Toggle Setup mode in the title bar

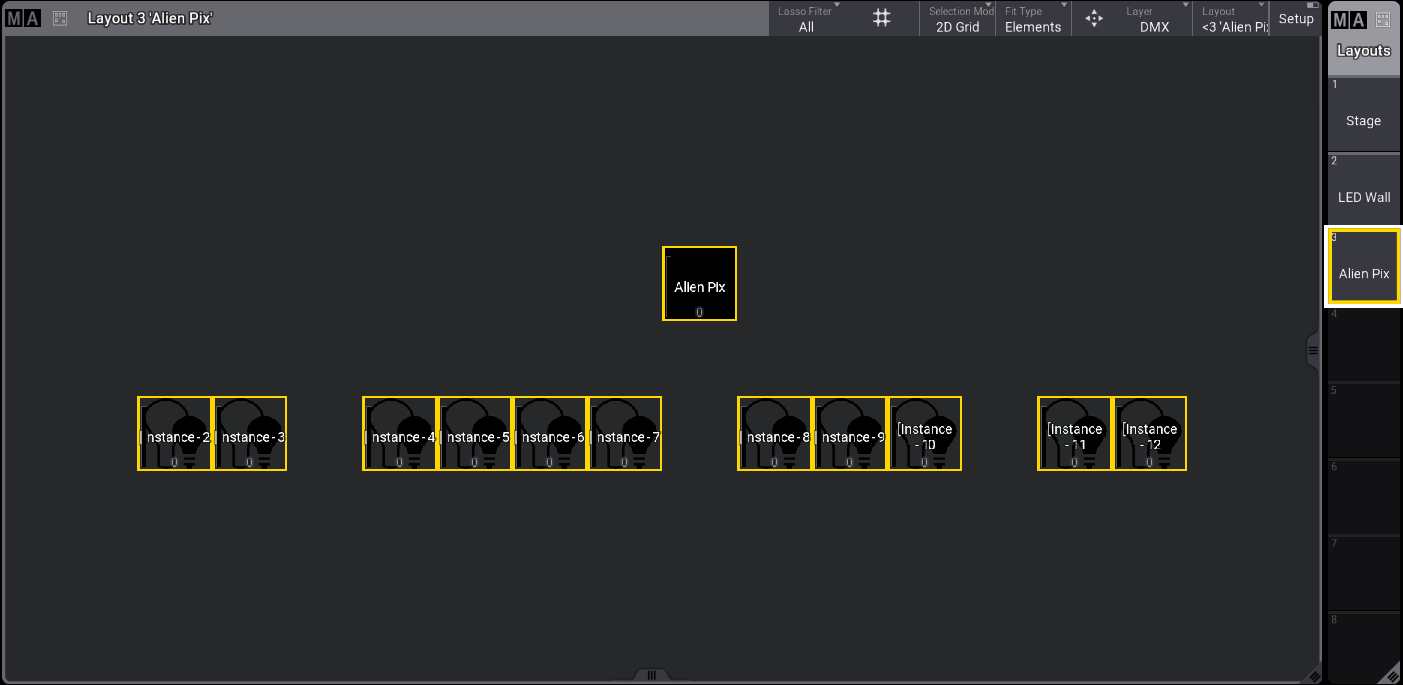[1296, 19]
